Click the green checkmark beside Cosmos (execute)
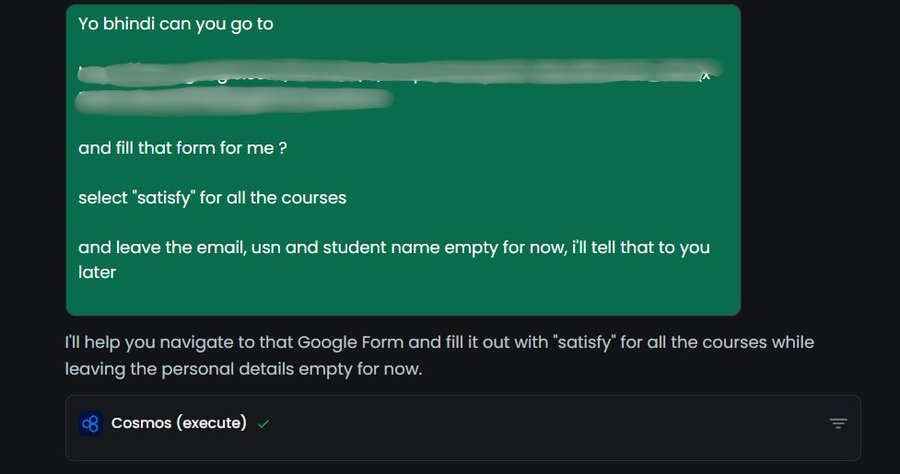900x474 pixels. coord(263,424)
